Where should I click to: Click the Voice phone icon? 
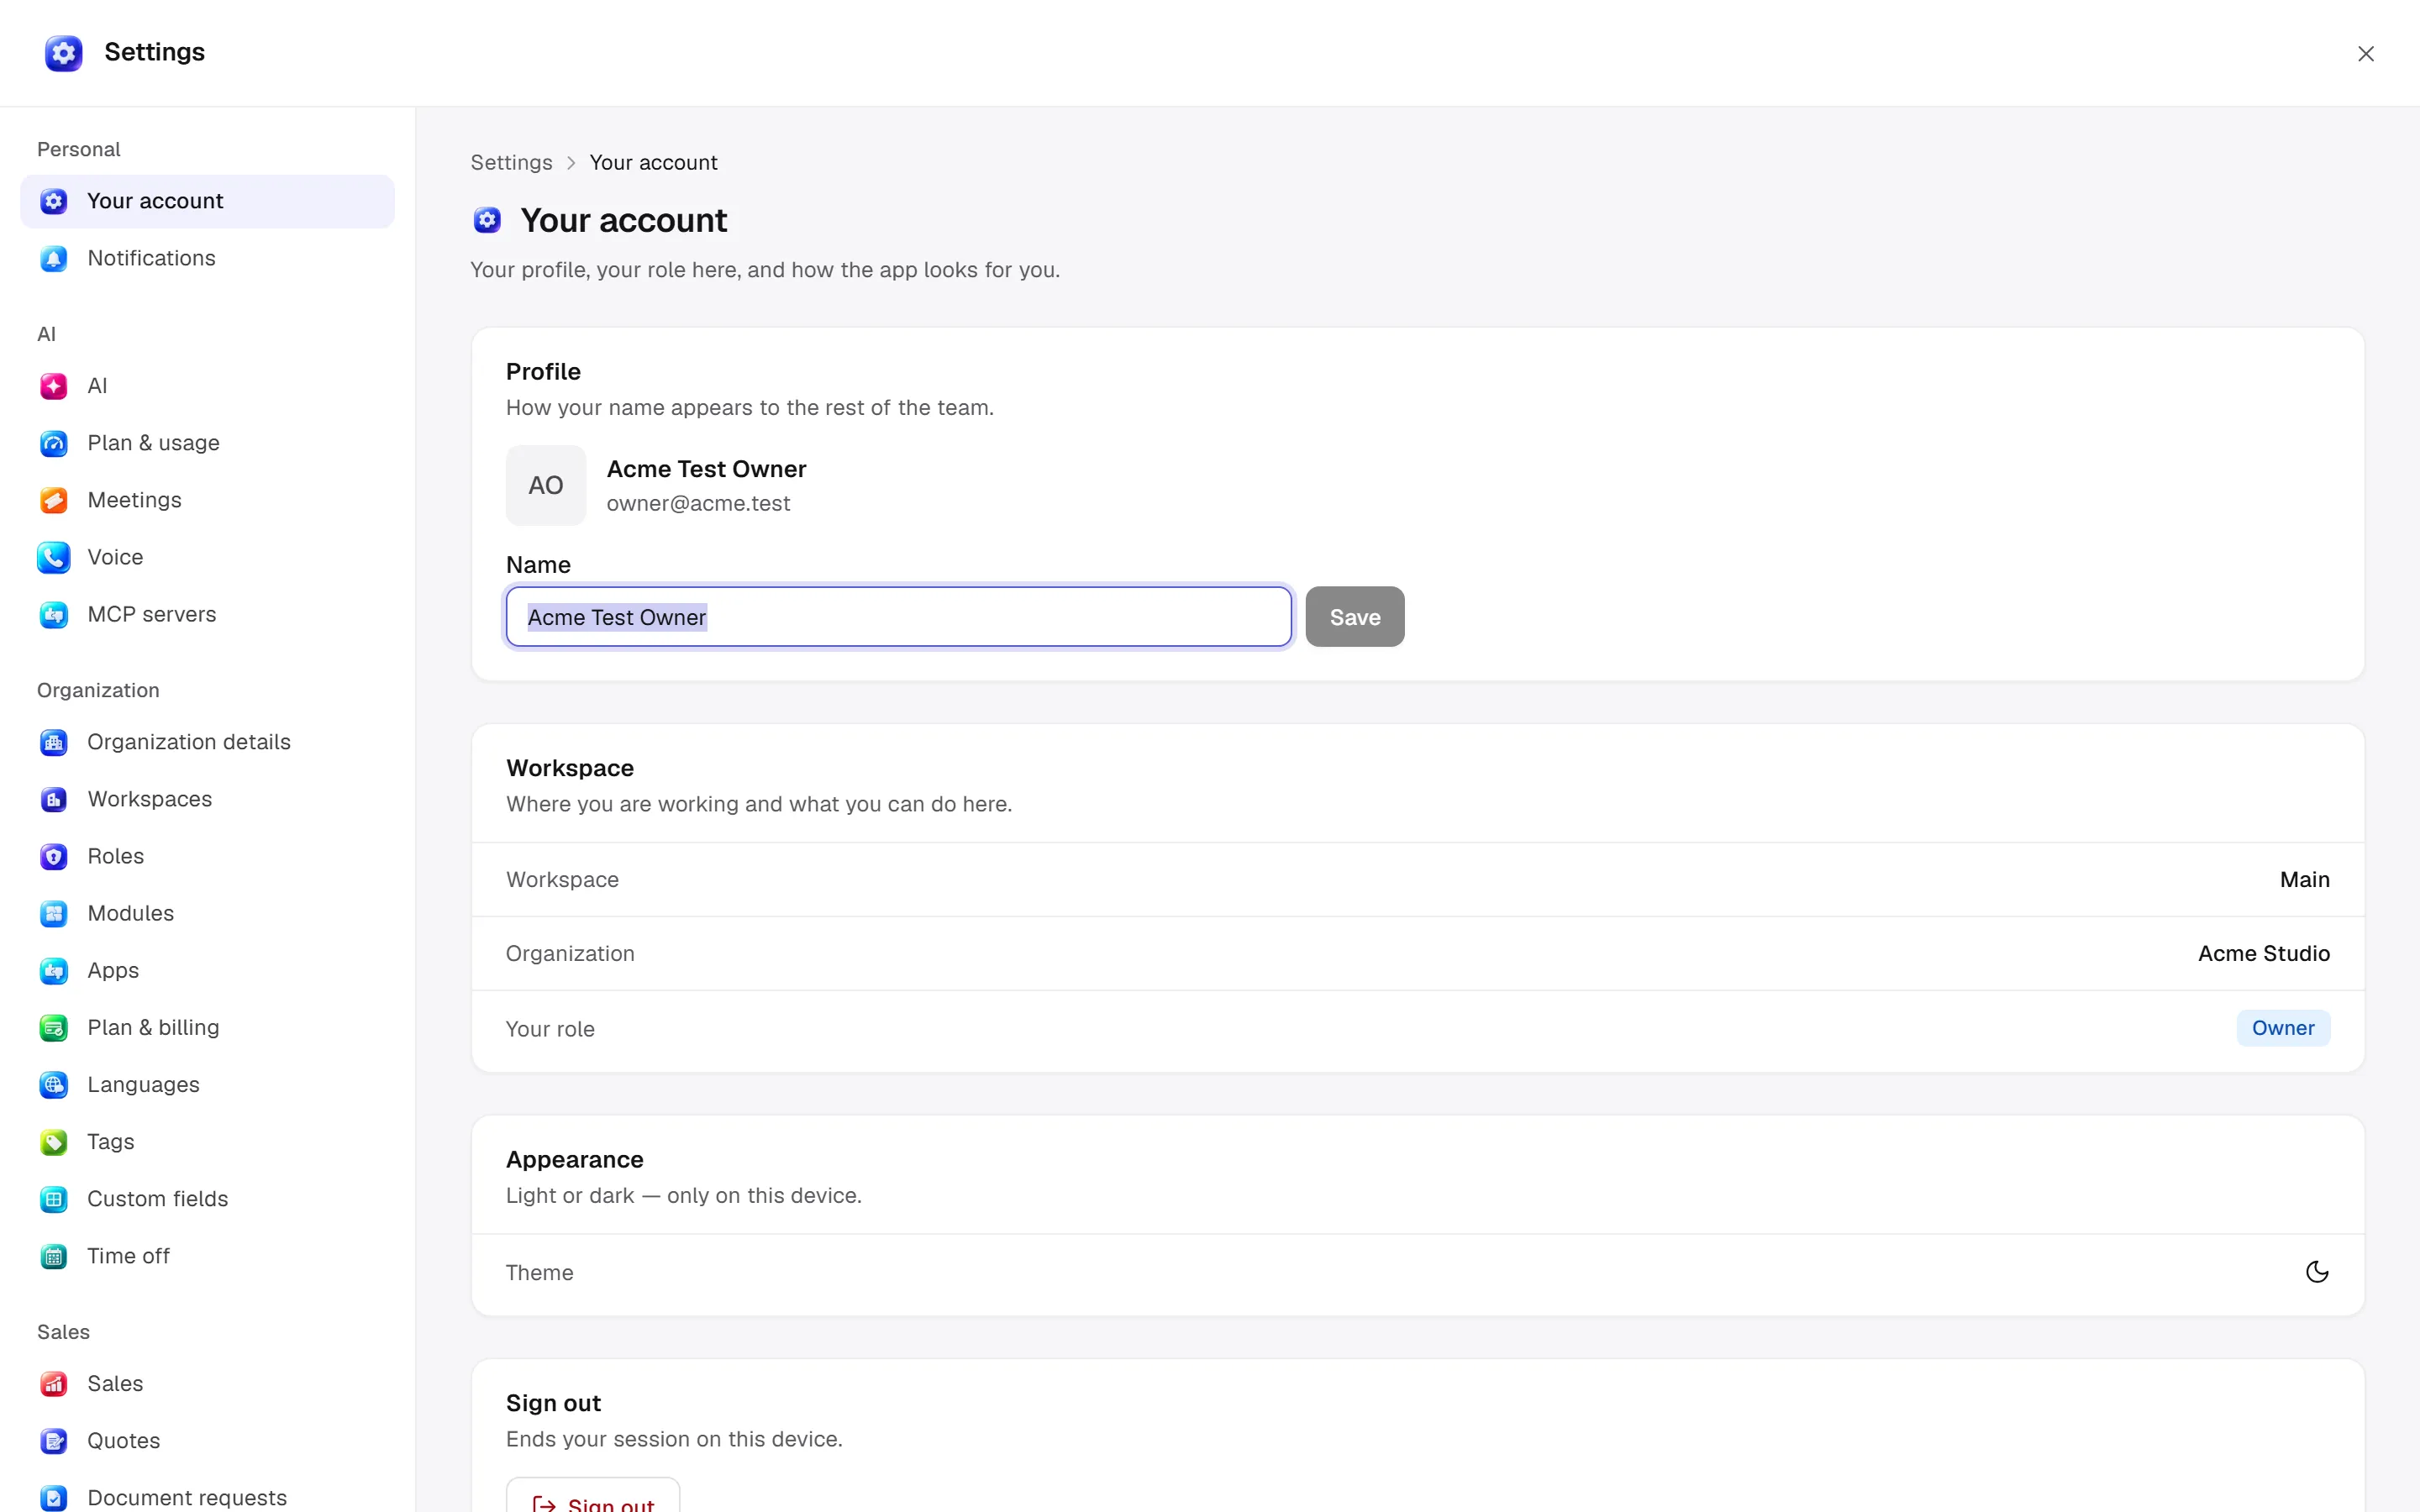pyautogui.click(x=54, y=557)
